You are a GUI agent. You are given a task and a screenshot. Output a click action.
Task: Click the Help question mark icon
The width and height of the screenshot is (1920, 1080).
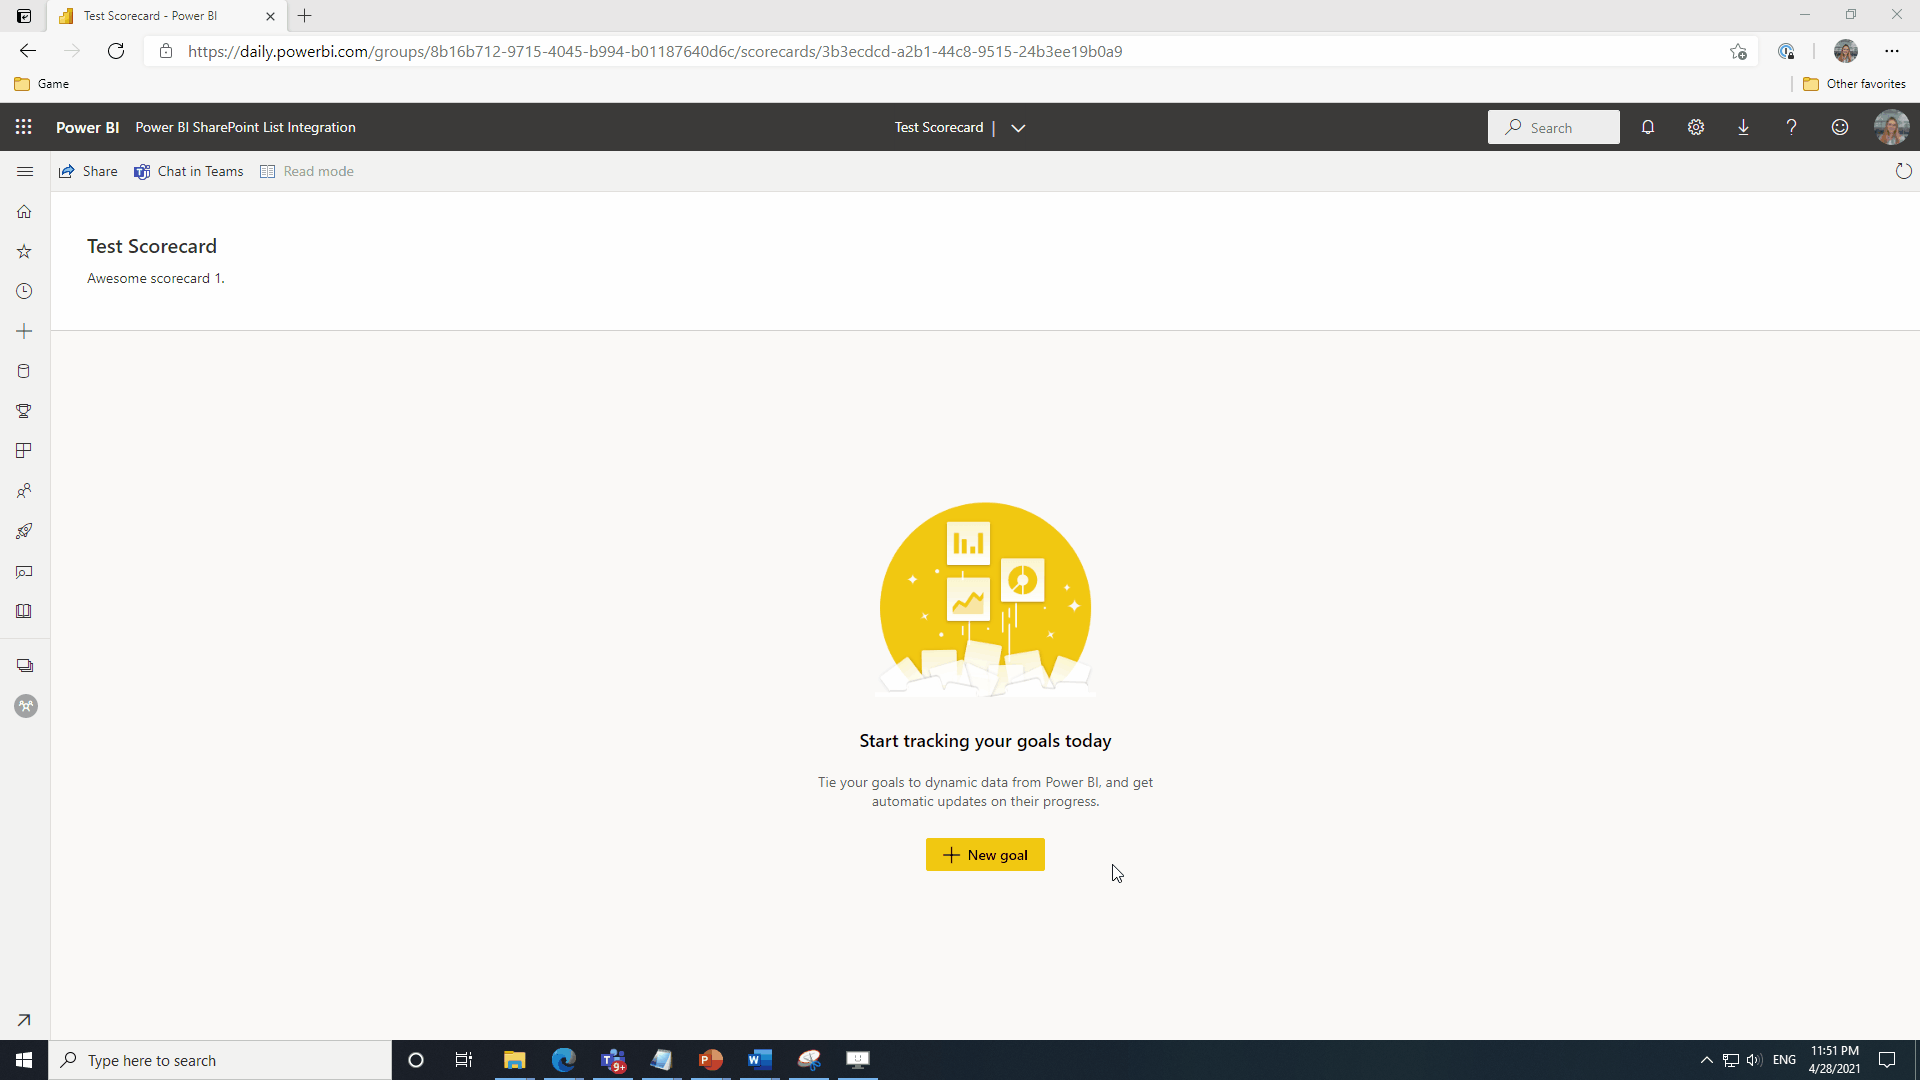coord(1791,127)
